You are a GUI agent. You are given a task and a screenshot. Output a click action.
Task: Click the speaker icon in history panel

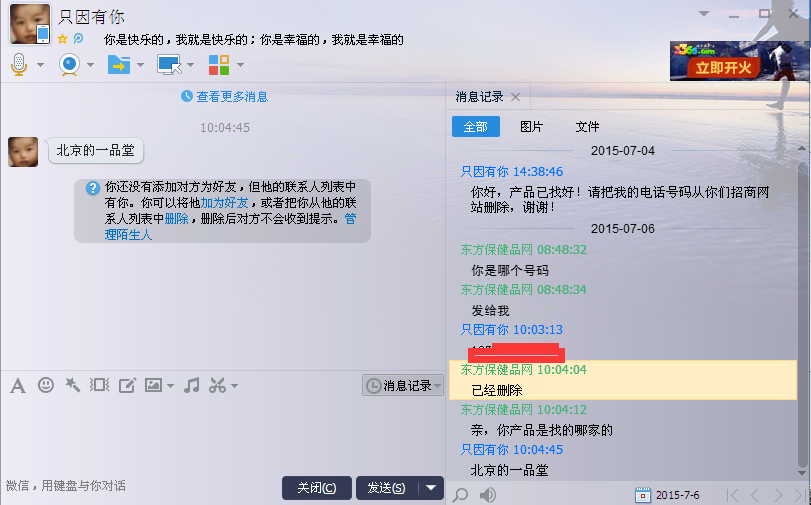[488, 494]
